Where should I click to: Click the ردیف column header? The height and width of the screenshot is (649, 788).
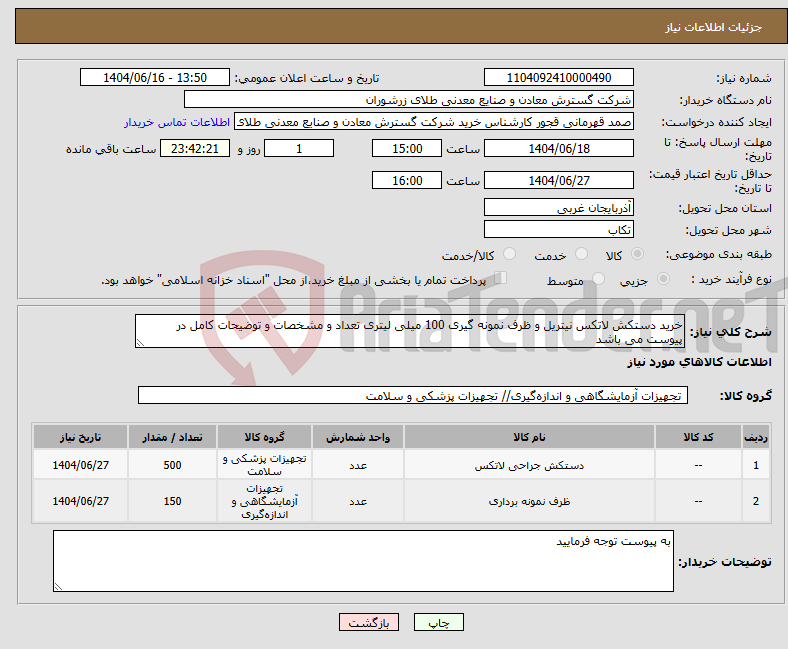pos(756,437)
